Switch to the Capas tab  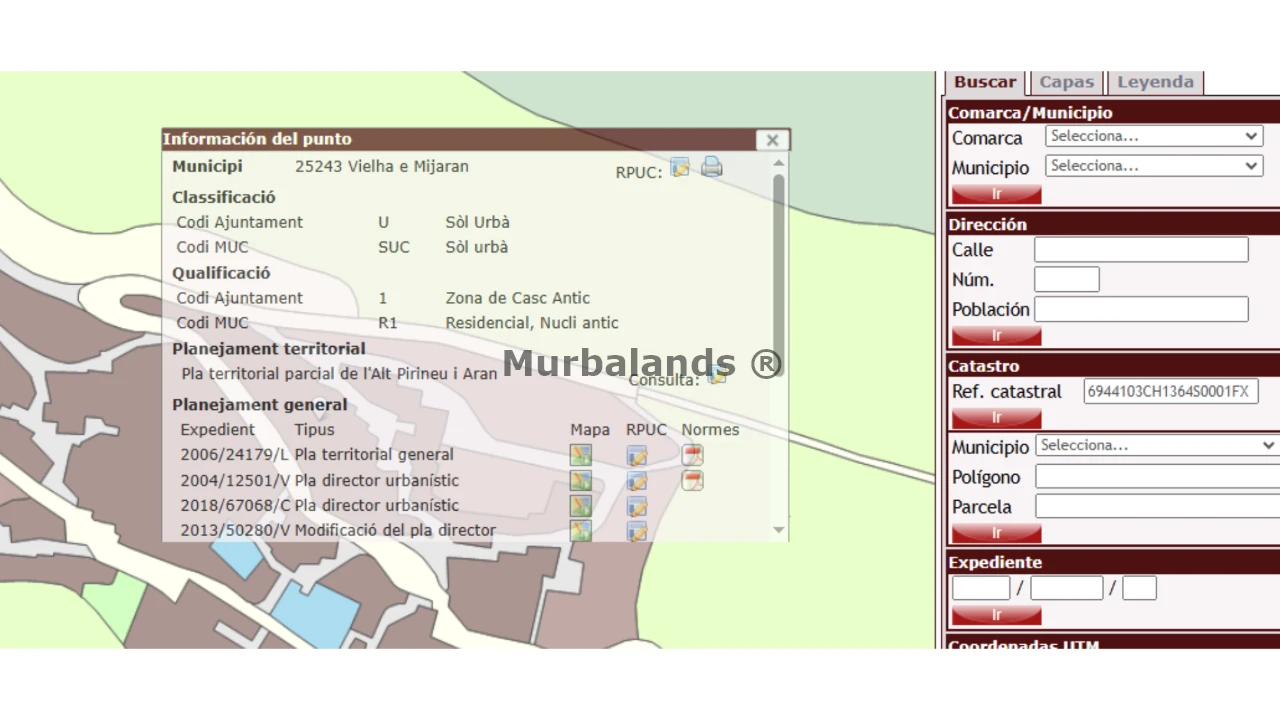[x=1067, y=82]
